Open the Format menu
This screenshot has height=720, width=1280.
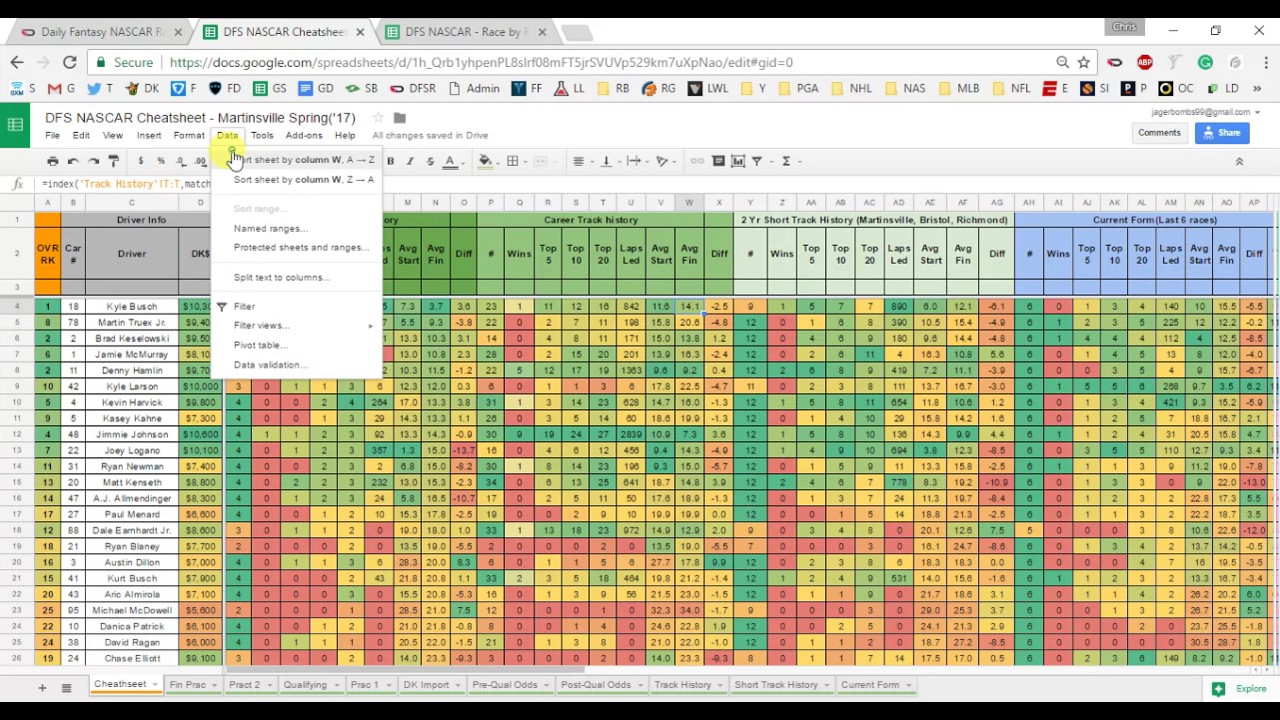188,135
